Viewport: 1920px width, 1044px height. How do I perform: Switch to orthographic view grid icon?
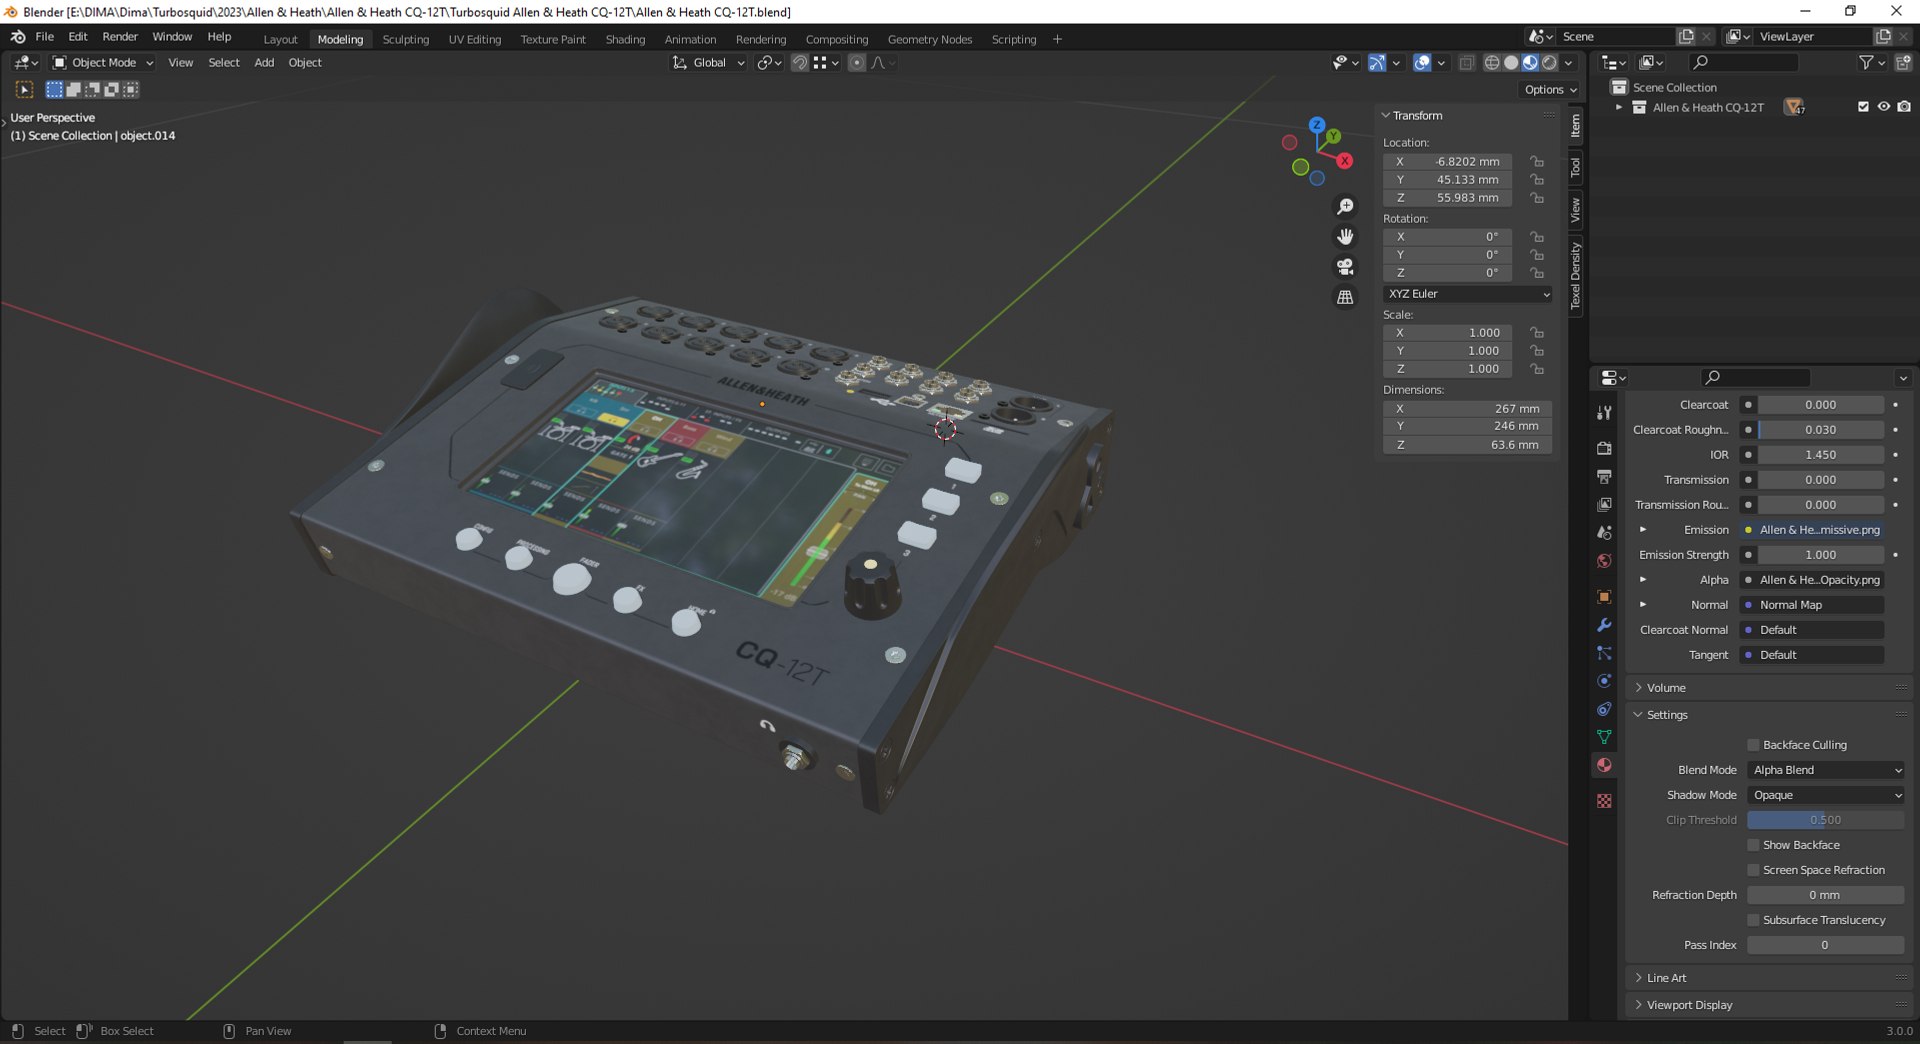1345,297
